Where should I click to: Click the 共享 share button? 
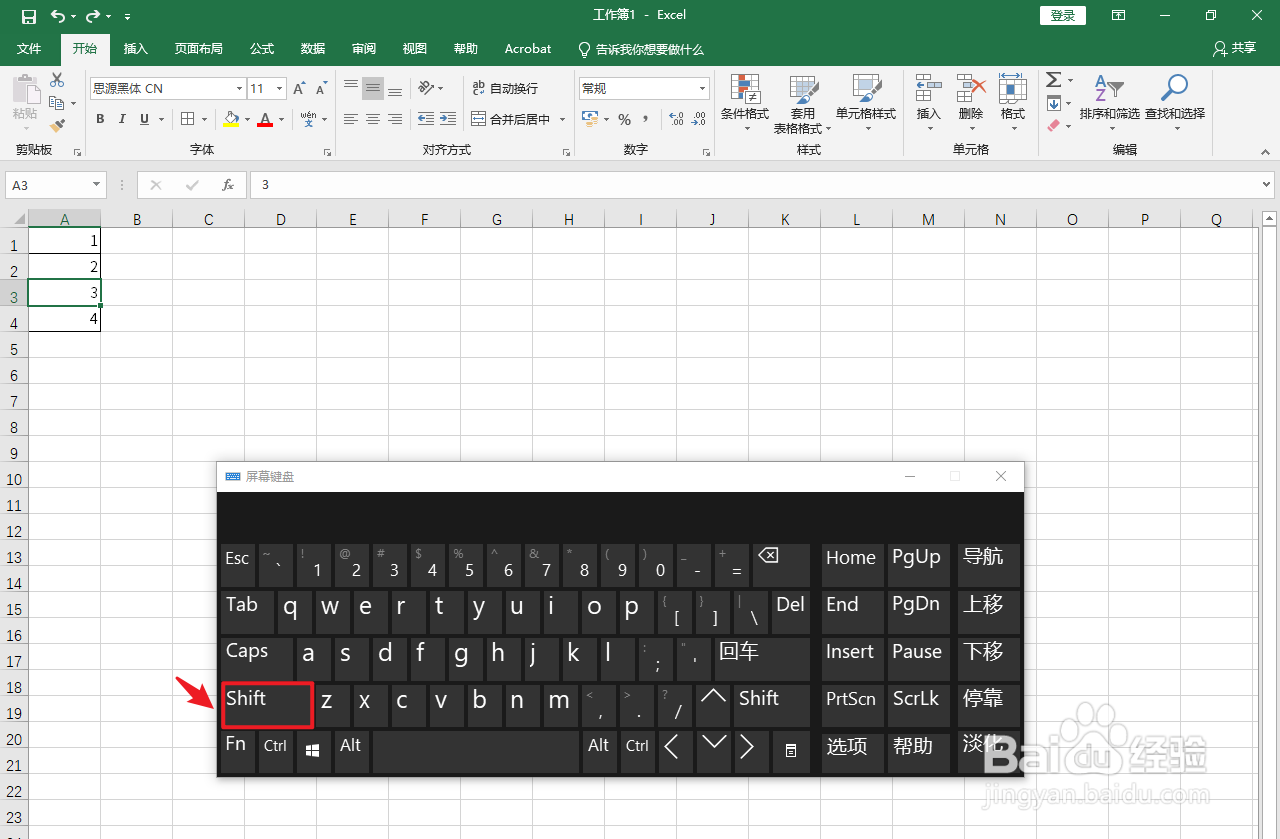[x=1234, y=48]
